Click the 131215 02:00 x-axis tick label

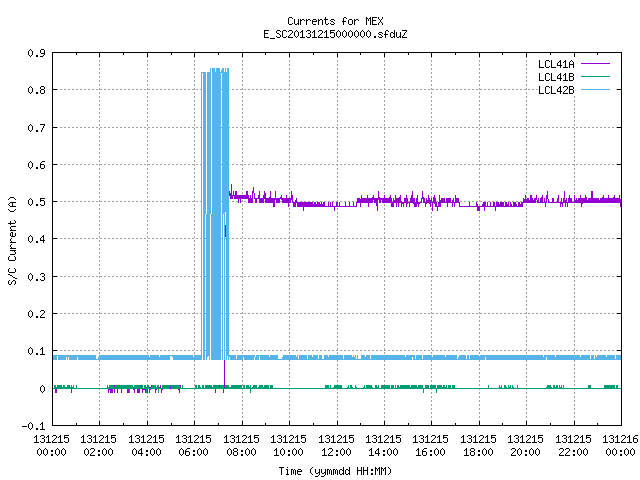click(98, 445)
